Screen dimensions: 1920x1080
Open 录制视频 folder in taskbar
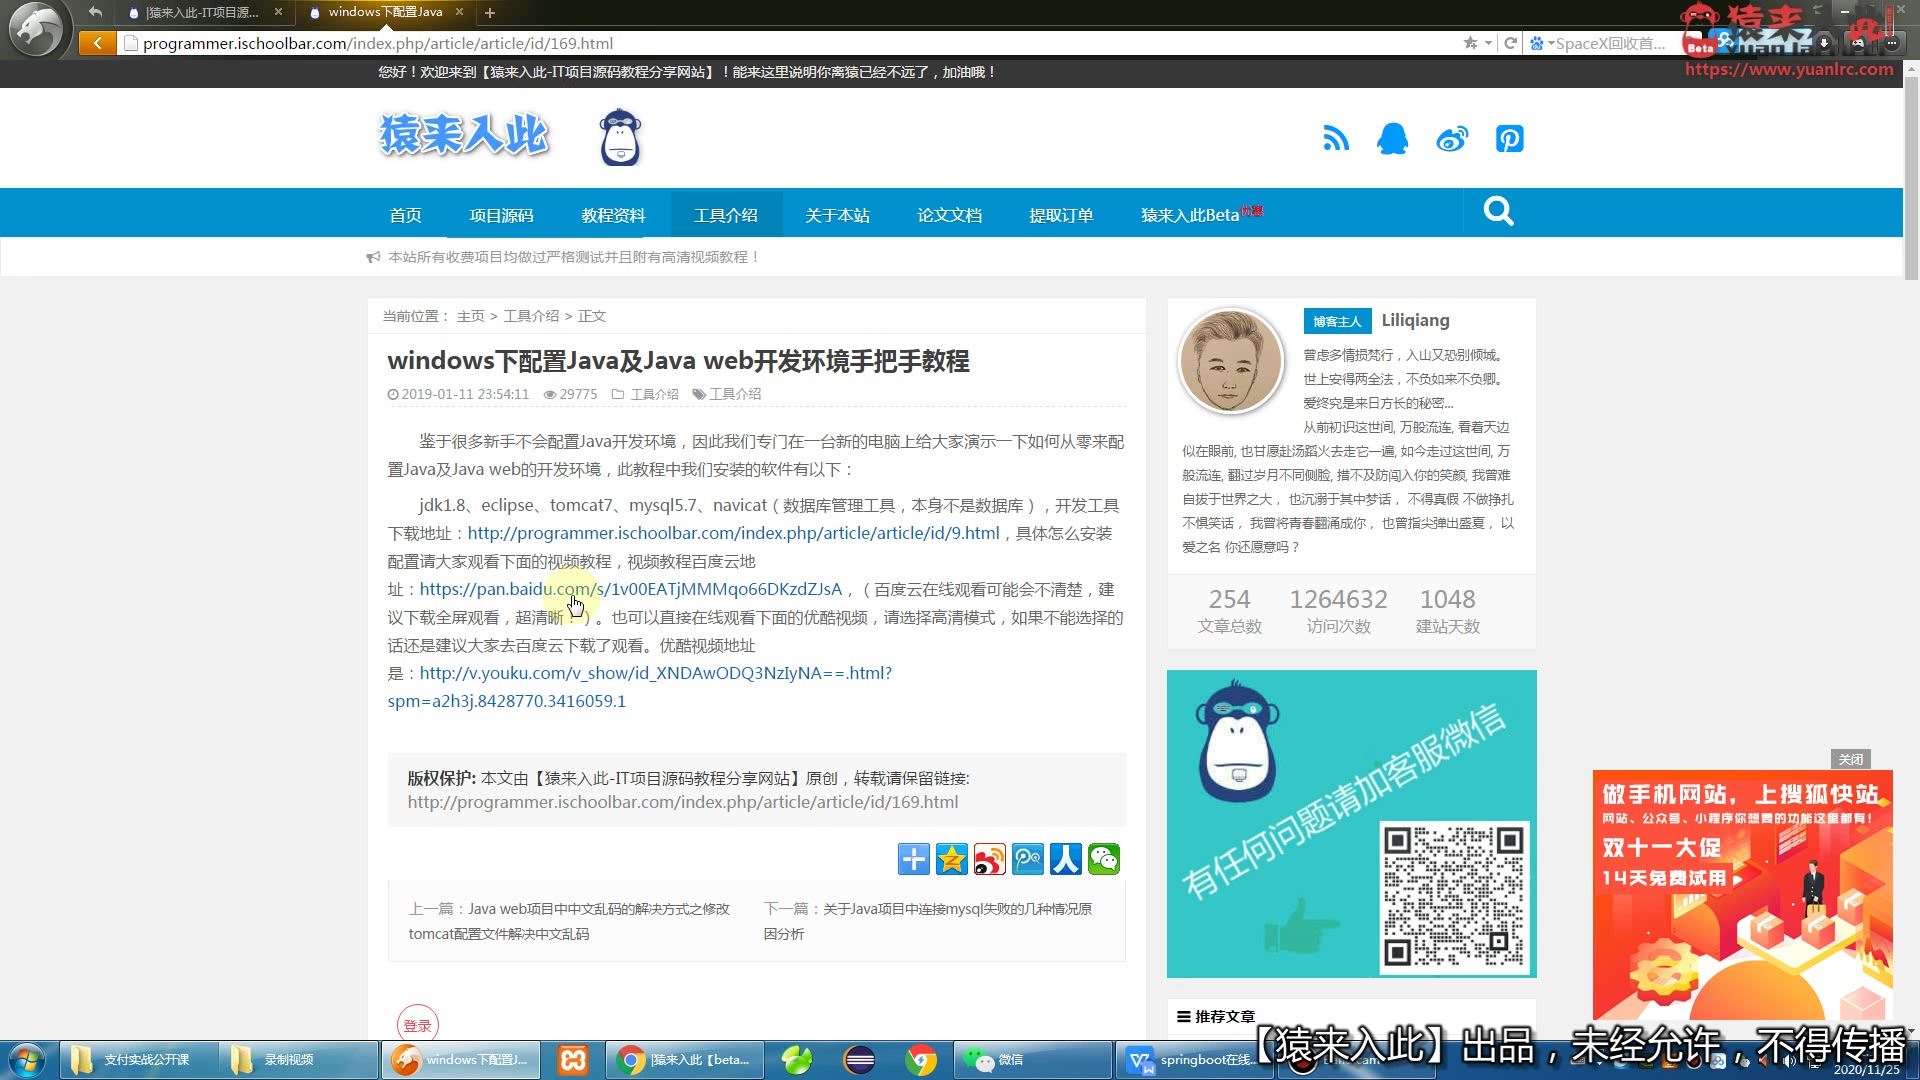click(298, 1060)
